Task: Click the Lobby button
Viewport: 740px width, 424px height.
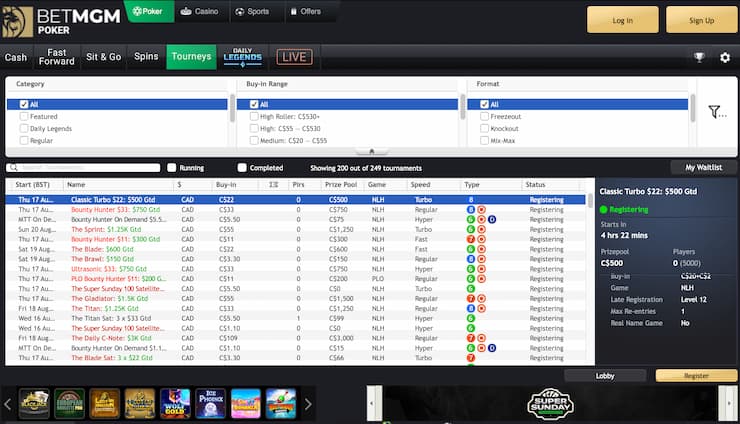Action: [x=605, y=376]
